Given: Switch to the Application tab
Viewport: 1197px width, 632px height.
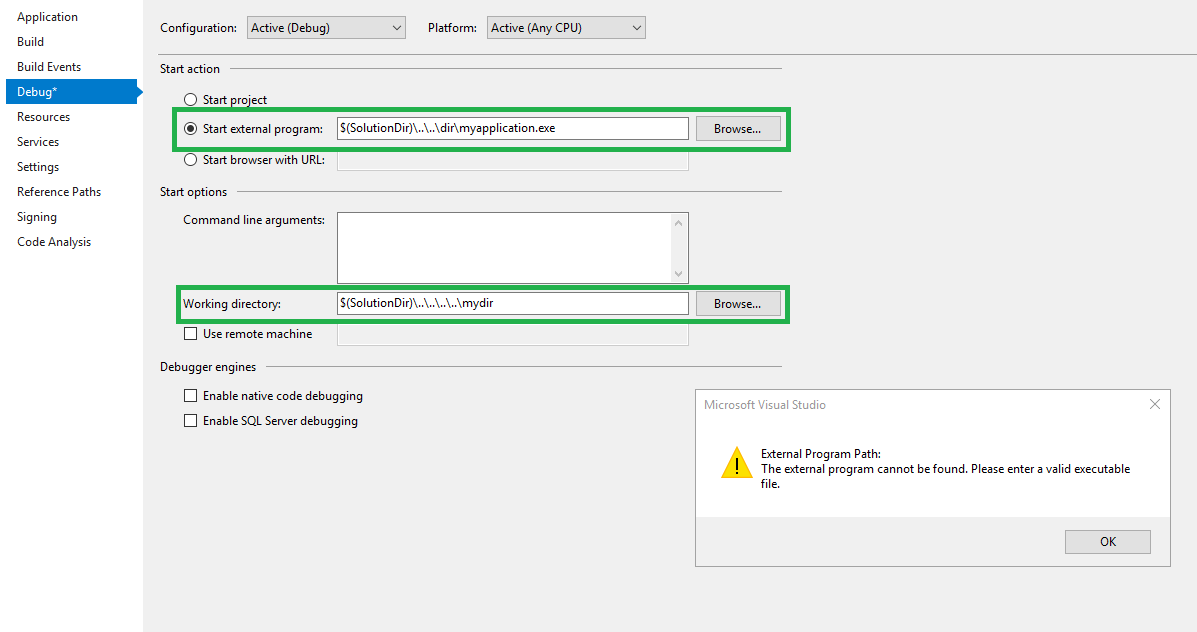Looking at the screenshot, I should (47, 17).
